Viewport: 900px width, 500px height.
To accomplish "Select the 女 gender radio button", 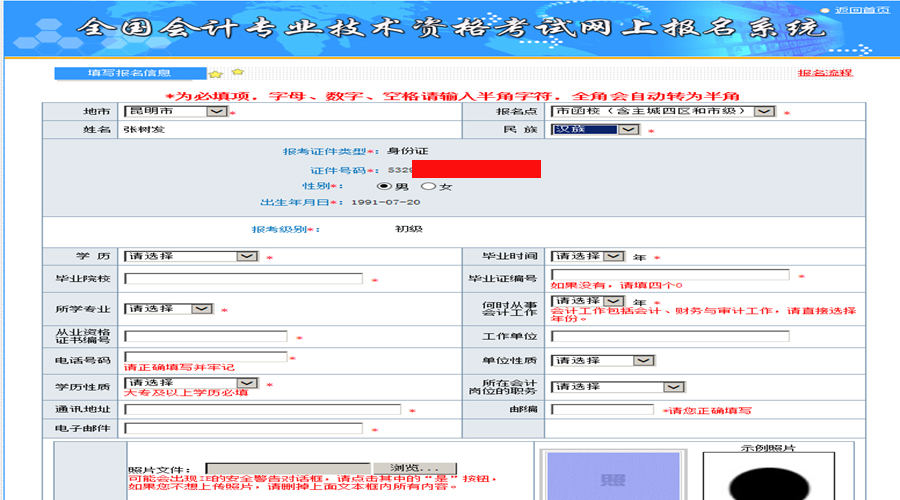I will pyautogui.click(x=428, y=186).
